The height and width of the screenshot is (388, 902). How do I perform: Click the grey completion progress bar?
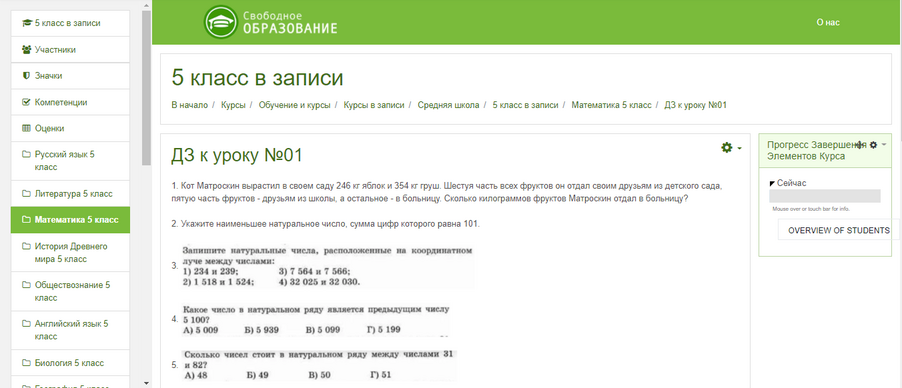(825, 196)
